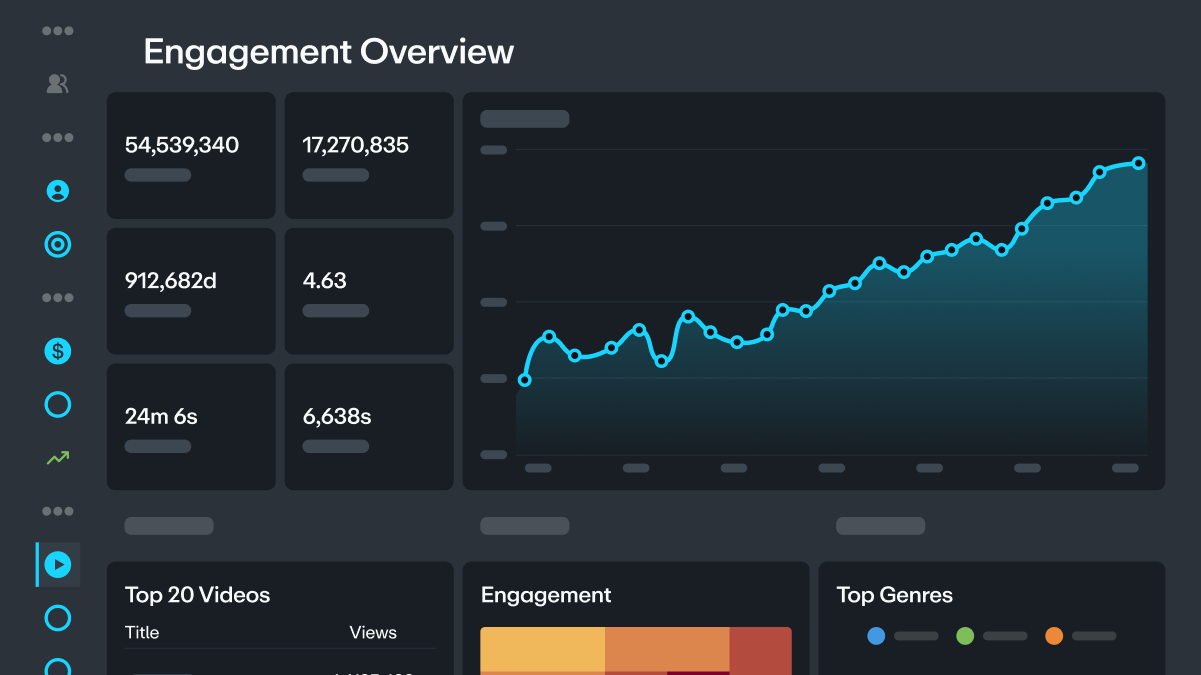Open the dollar revenue sidebar icon
Screen dimensions: 1201x675
point(58,351)
